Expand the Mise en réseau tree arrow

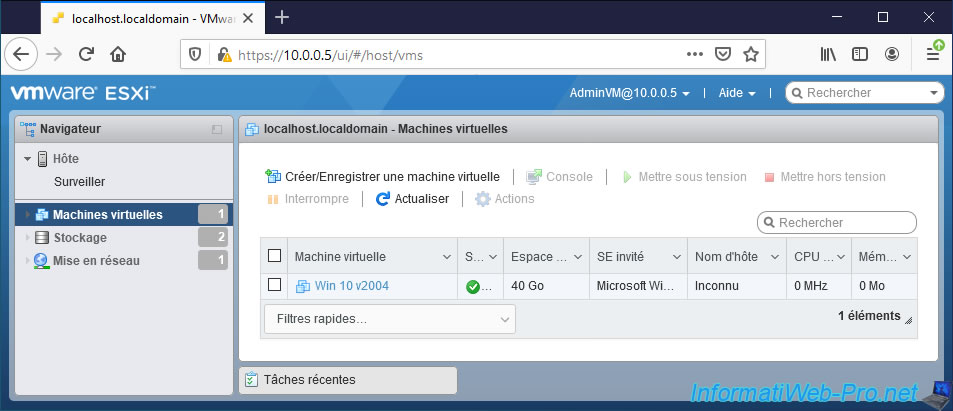pos(27,261)
